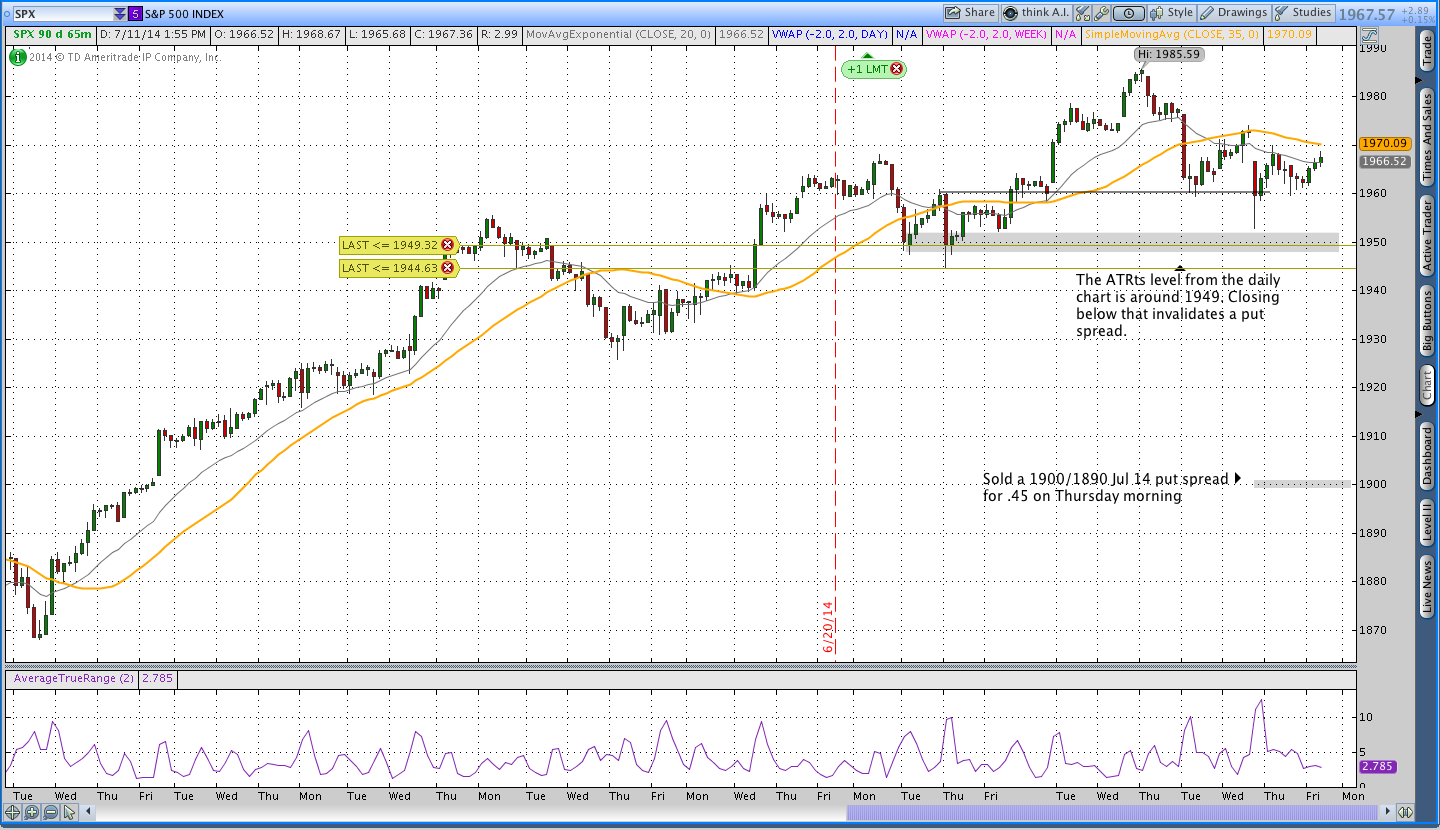Image resolution: width=1440 pixels, height=830 pixels.
Task: Click the green info icon on chart
Action: tap(17, 57)
